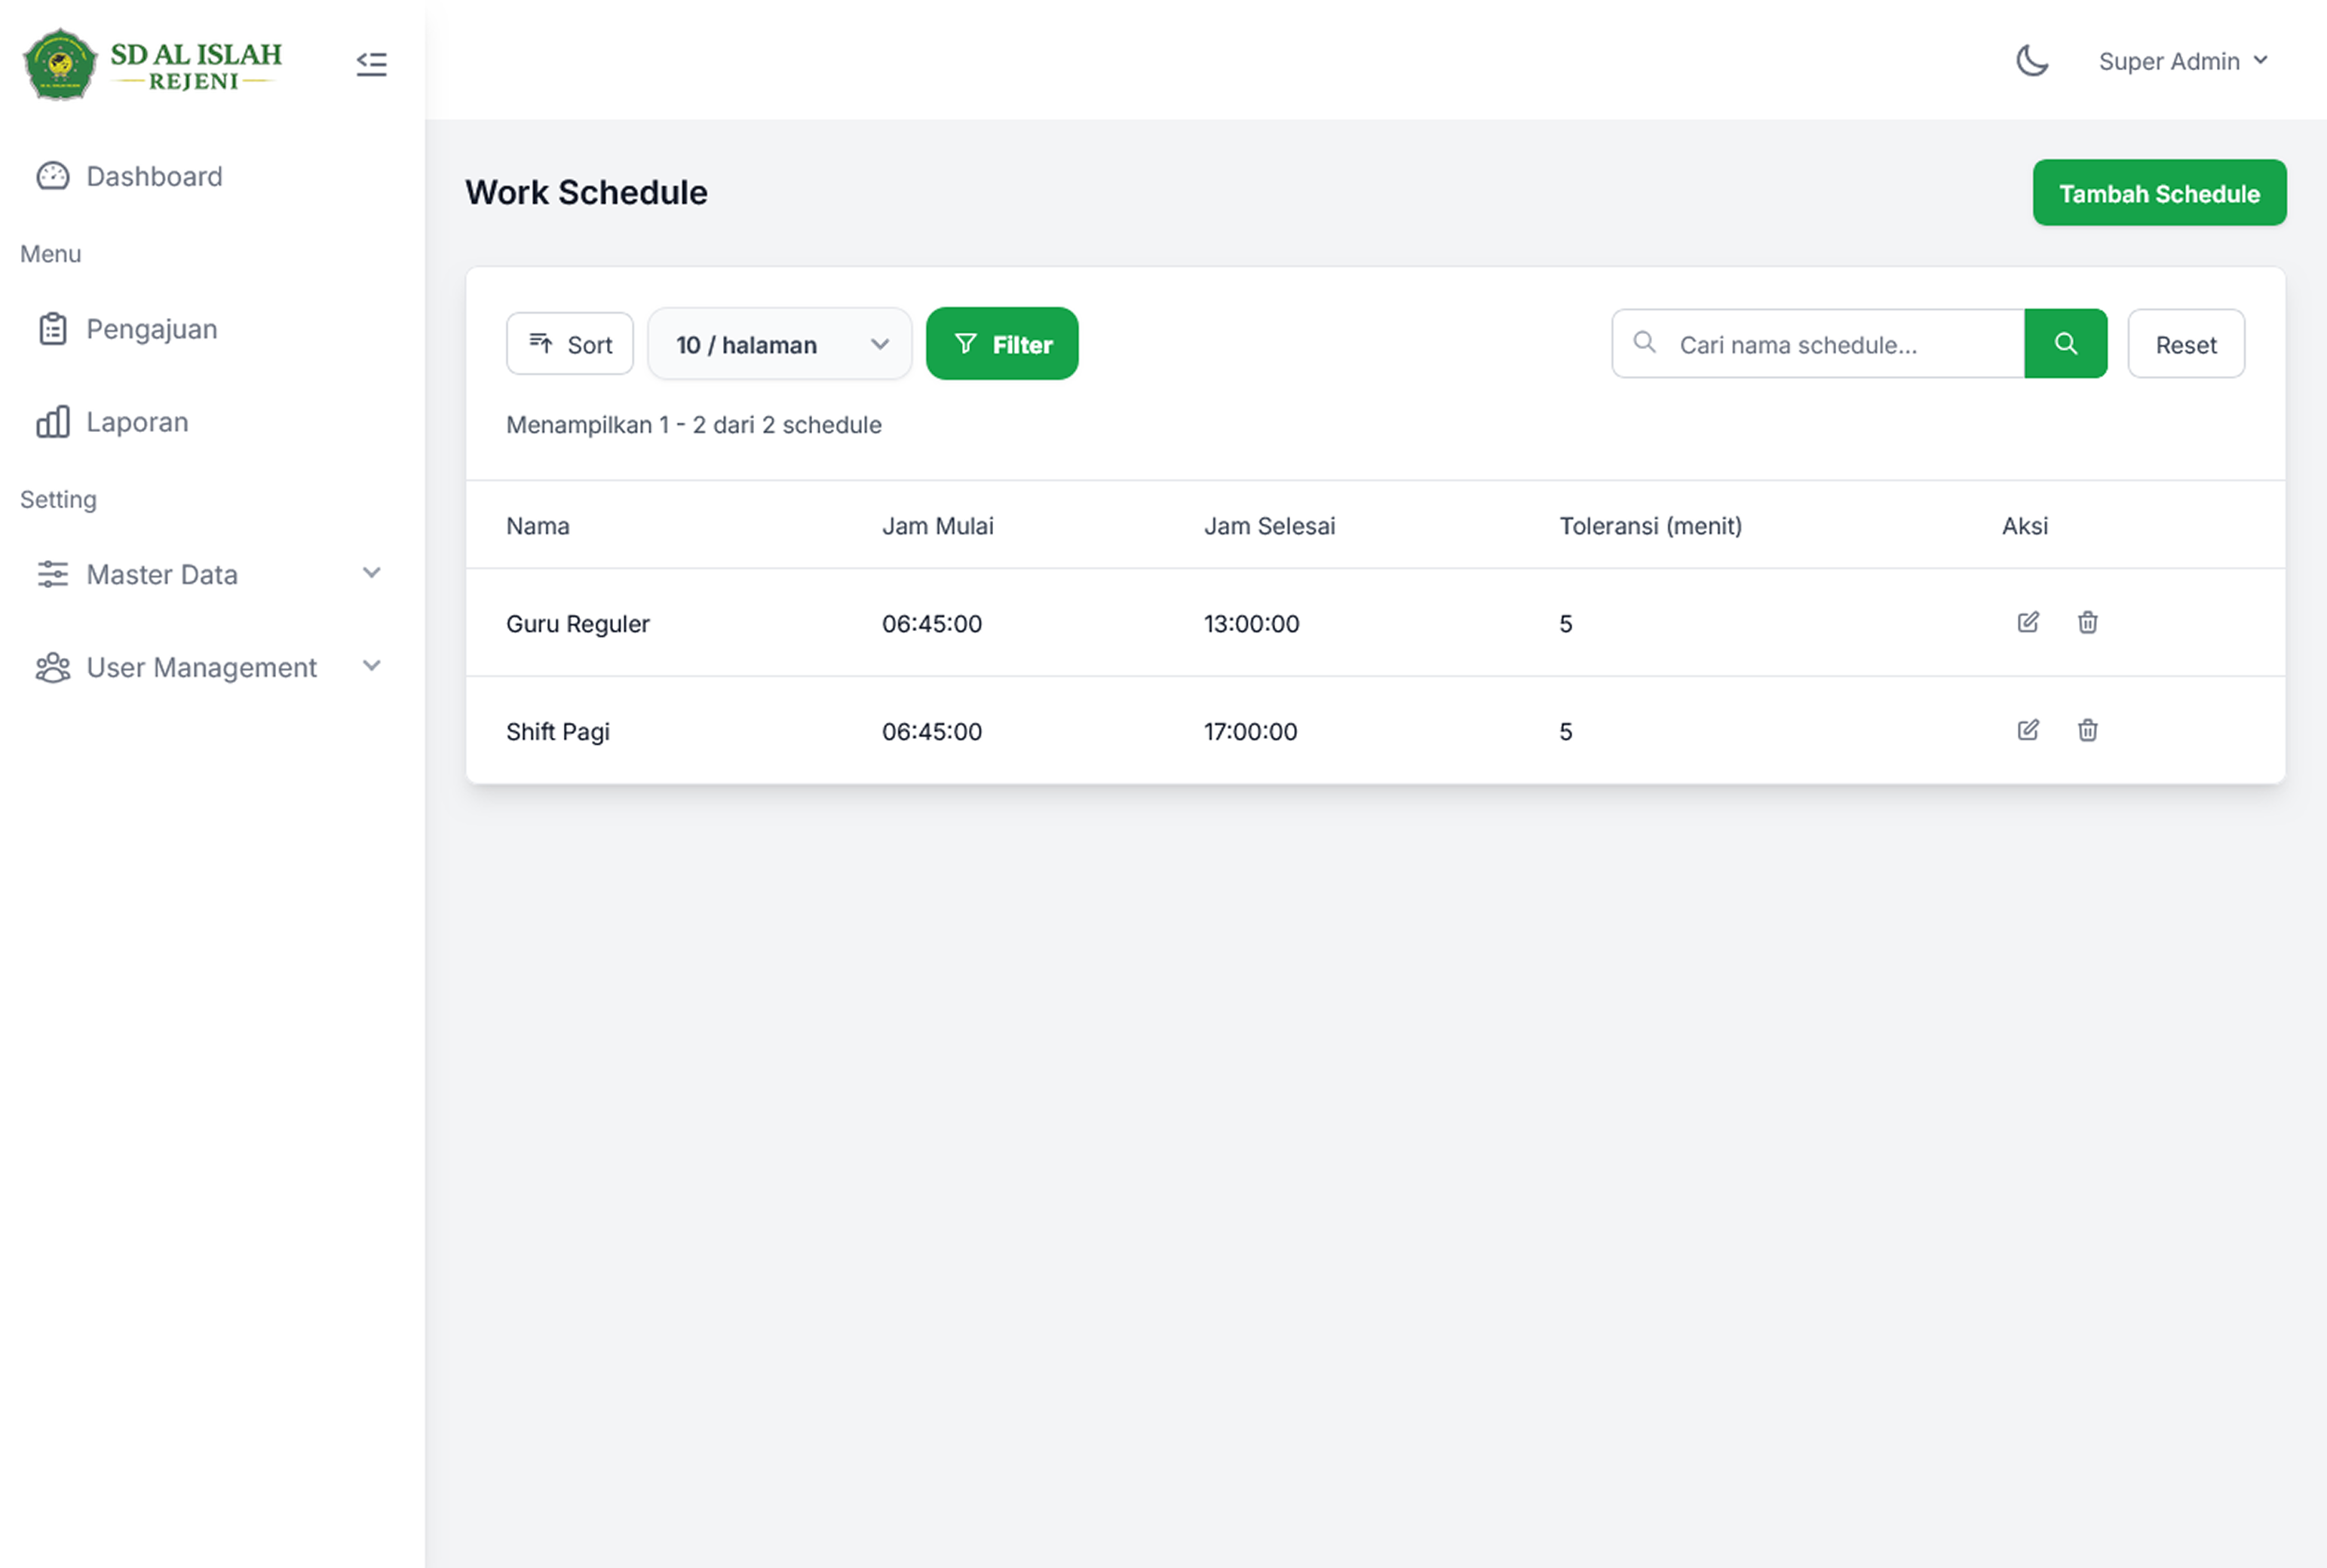
Task: Click the Tambah Schedule button
Action: click(2159, 193)
